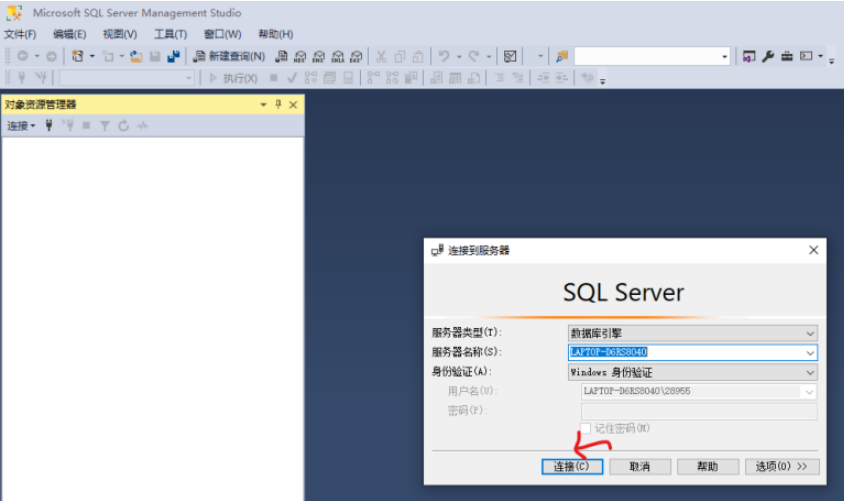Click the Redo arrow icon

474,56
